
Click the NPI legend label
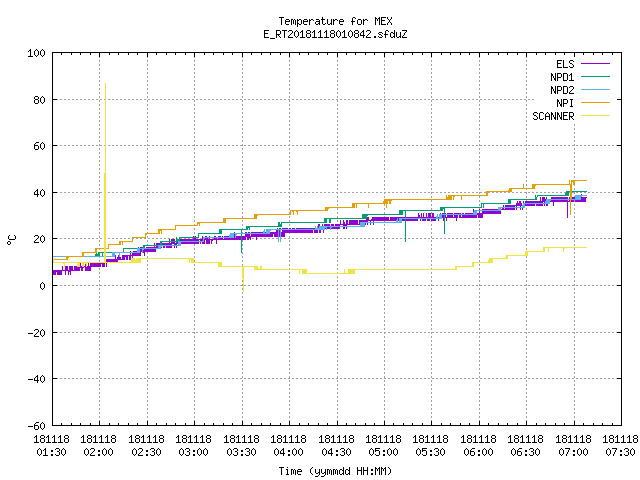pyautogui.click(x=565, y=103)
